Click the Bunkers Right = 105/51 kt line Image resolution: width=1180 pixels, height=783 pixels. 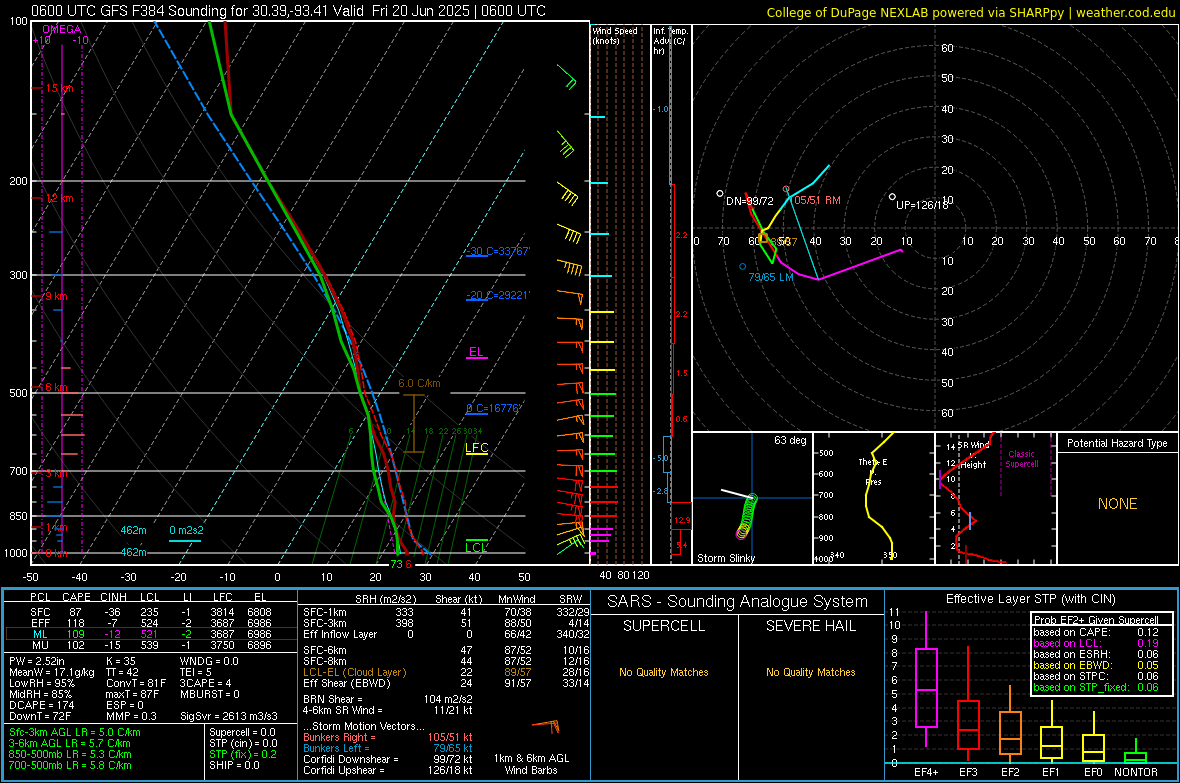388,737
